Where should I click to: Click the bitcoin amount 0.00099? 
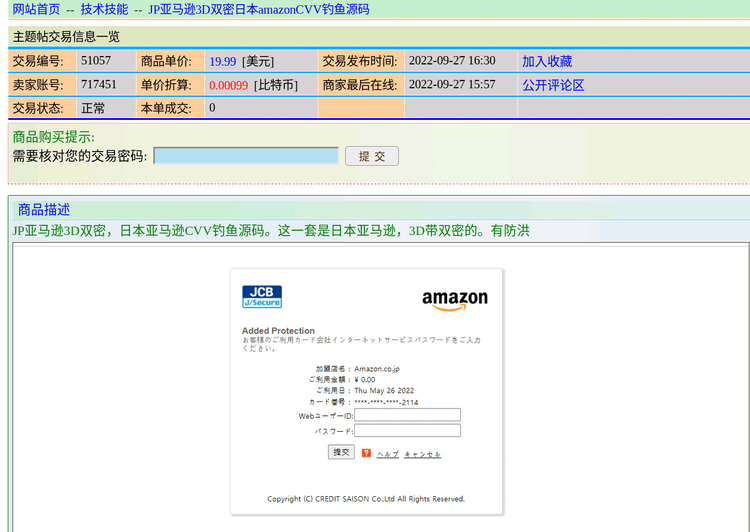point(228,85)
